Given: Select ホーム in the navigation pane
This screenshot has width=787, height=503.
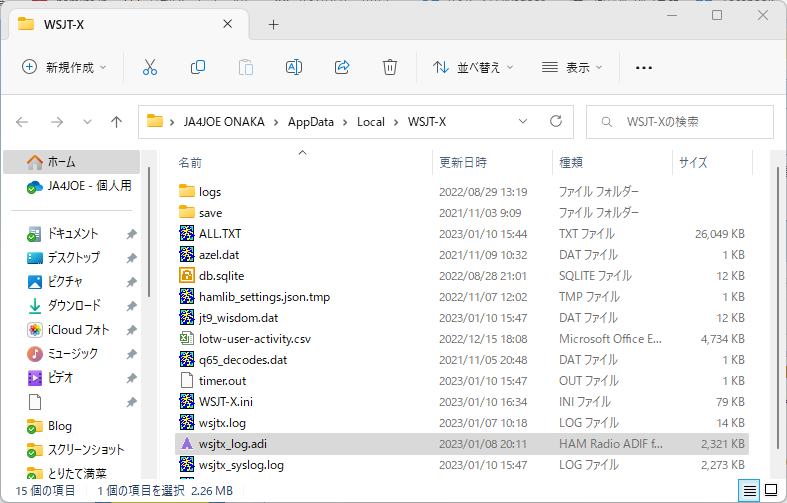Looking at the screenshot, I should [x=71, y=162].
